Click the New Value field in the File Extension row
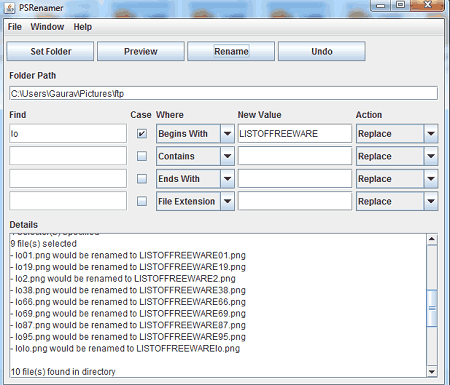Viewport: 450px width, 385px height. (295, 201)
